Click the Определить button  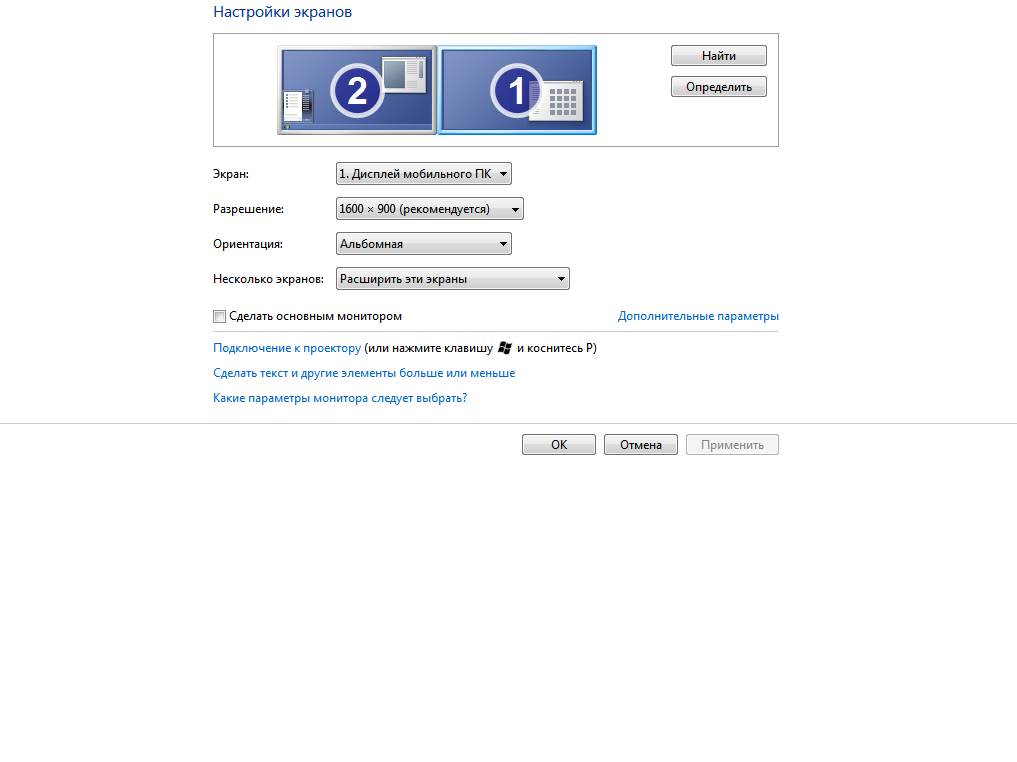point(719,87)
